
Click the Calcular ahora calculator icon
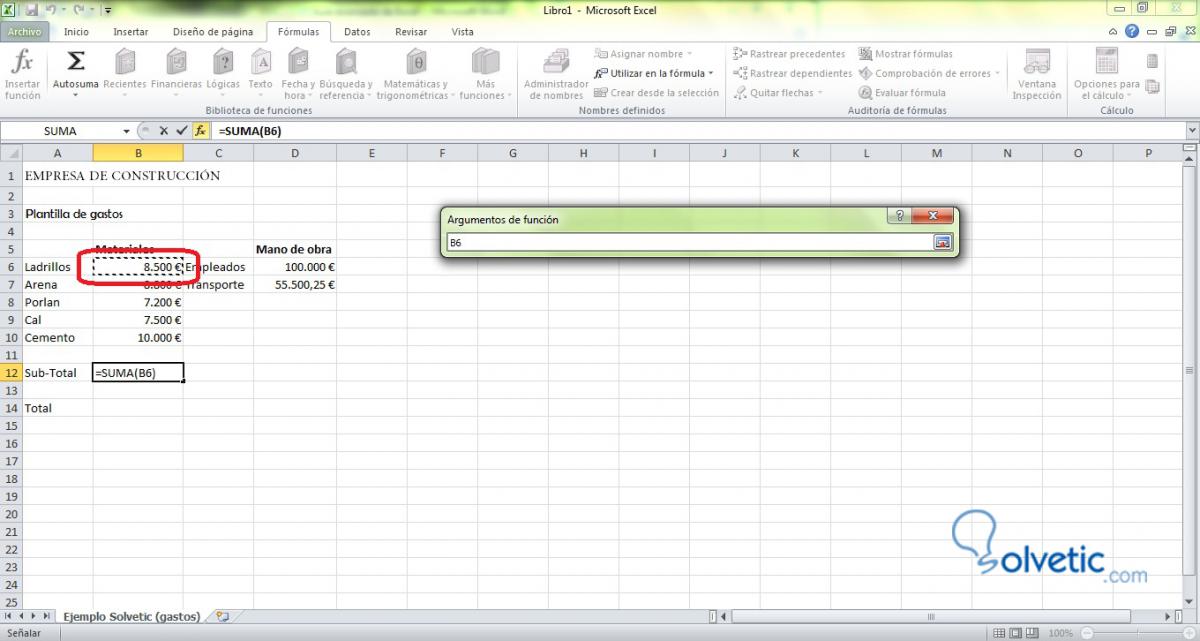pos(1152,61)
